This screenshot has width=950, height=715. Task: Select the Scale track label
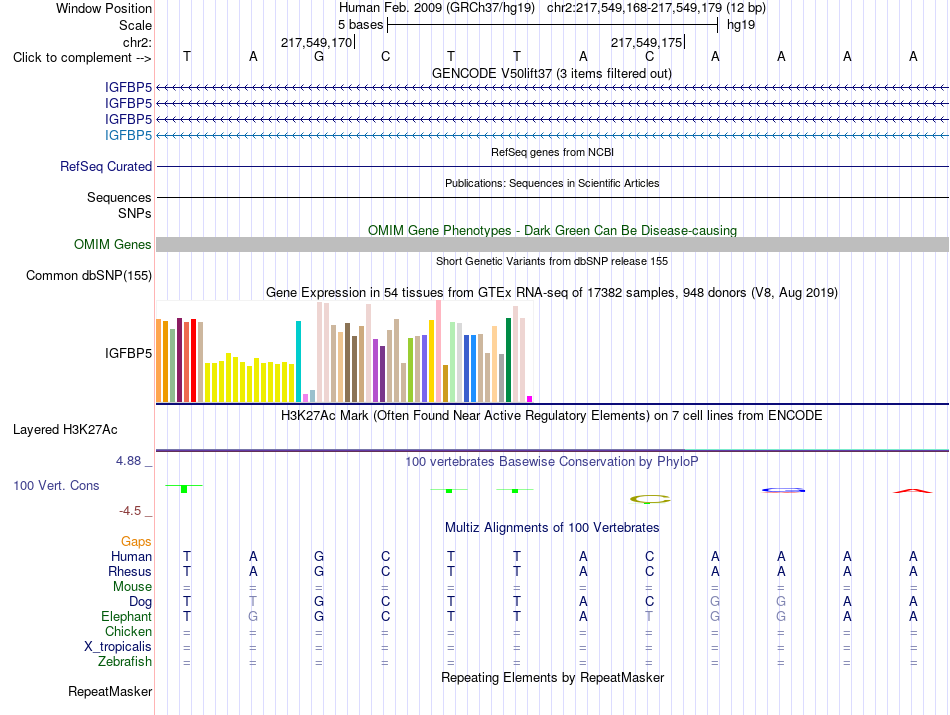[x=135, y=25]
